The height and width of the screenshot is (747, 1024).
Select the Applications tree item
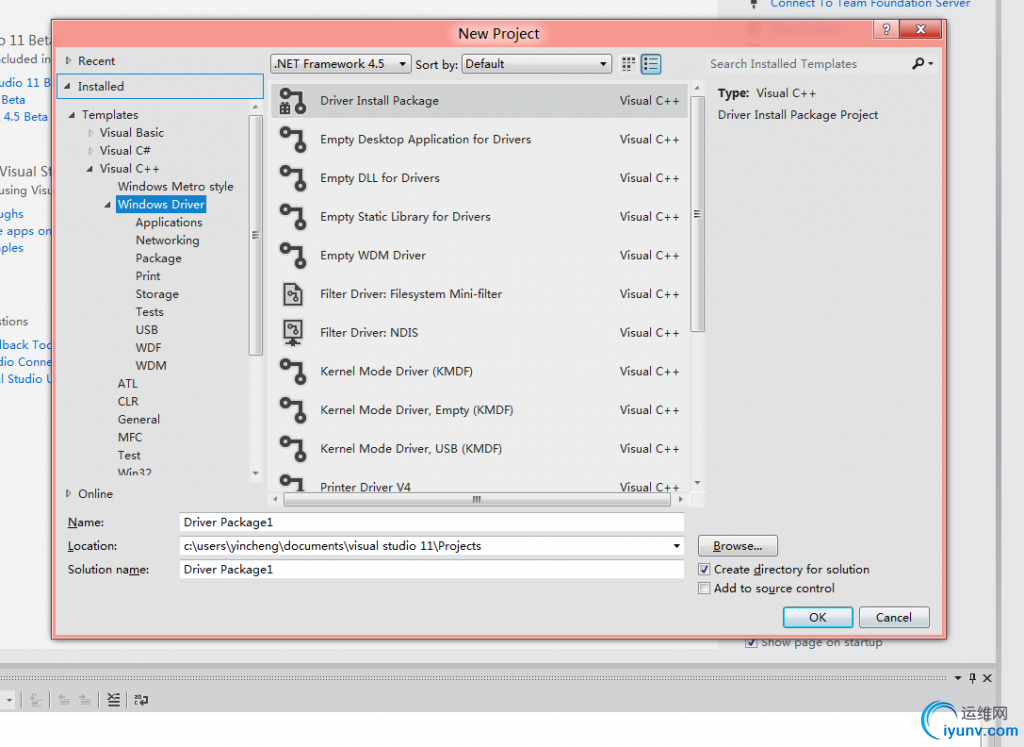tap(169, 223)
